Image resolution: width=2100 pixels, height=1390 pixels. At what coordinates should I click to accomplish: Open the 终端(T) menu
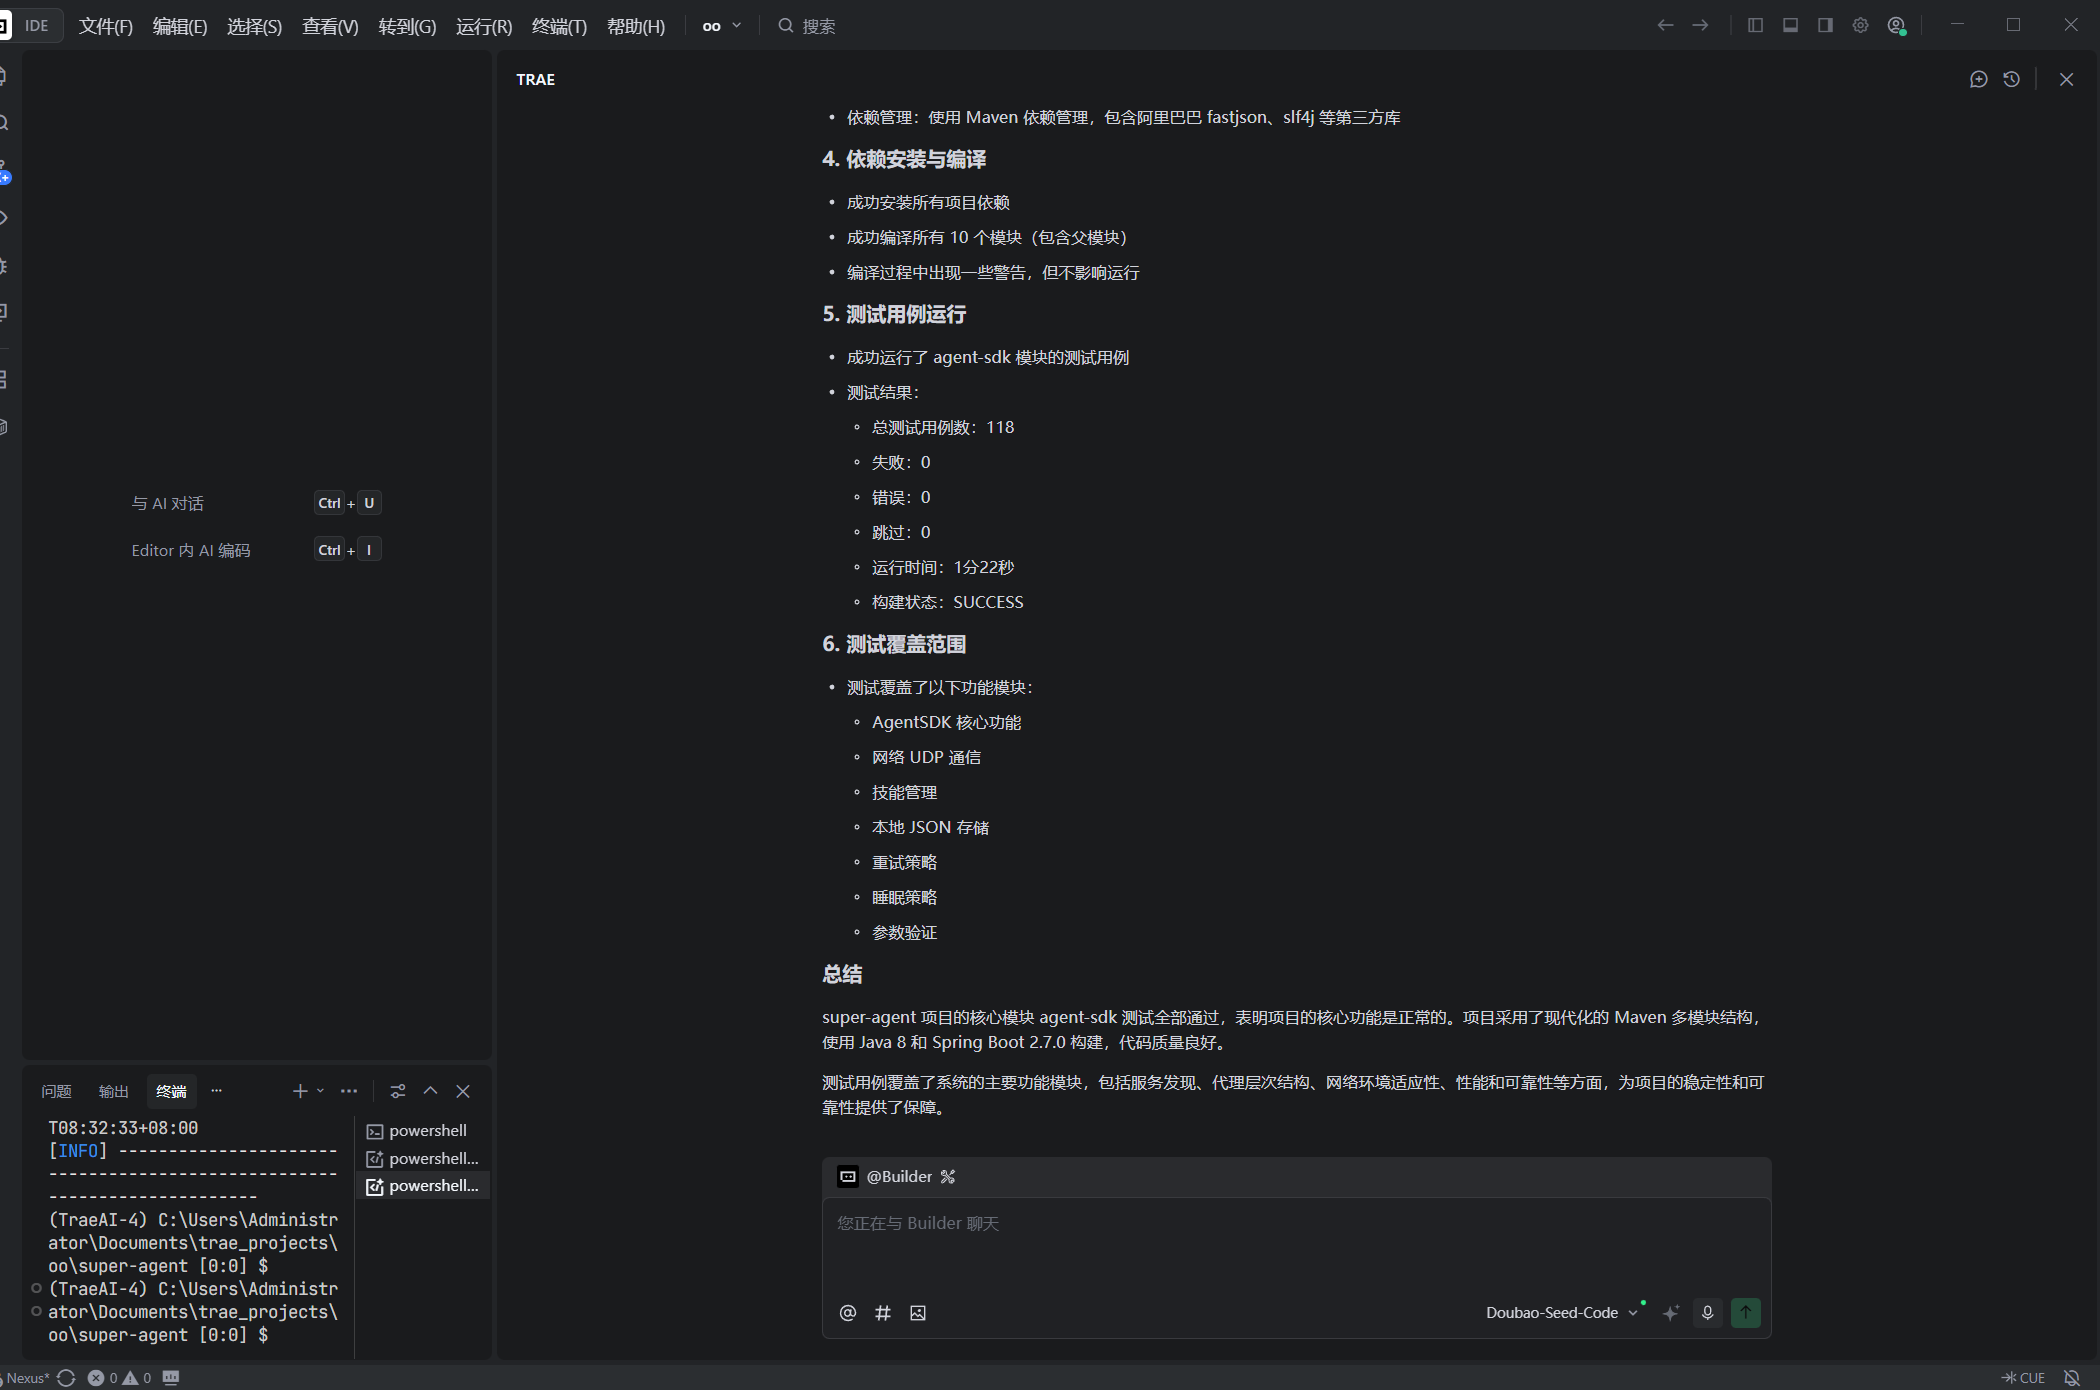(x=559, y=26)
